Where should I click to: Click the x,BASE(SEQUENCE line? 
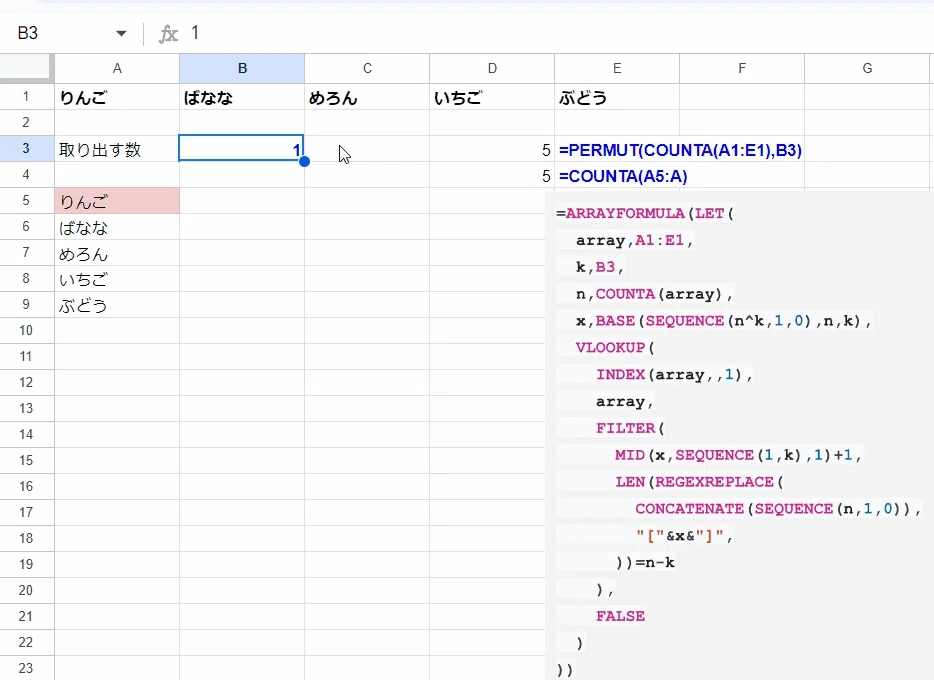724,321
